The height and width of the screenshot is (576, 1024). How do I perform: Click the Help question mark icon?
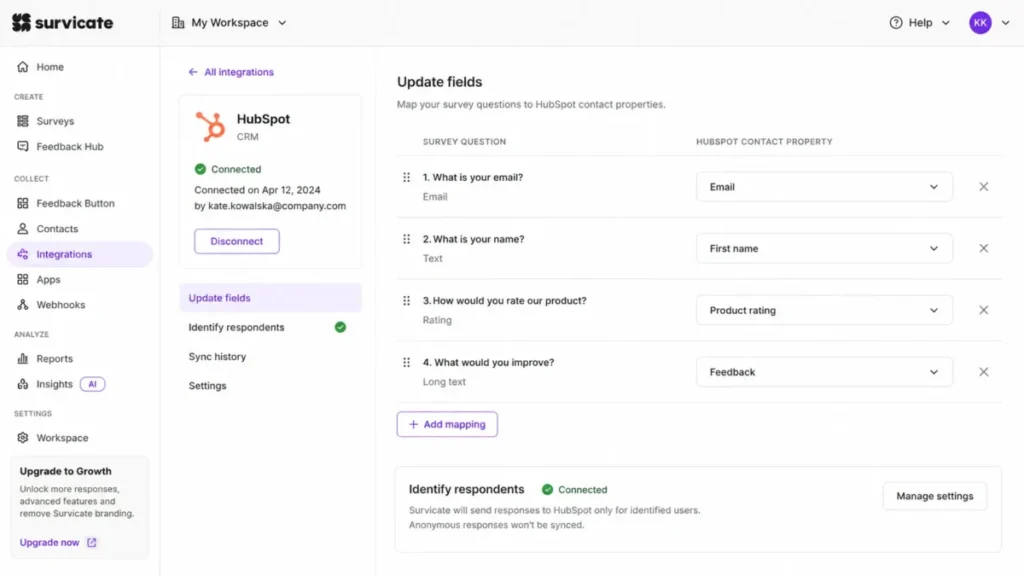(x=896, y=23)
